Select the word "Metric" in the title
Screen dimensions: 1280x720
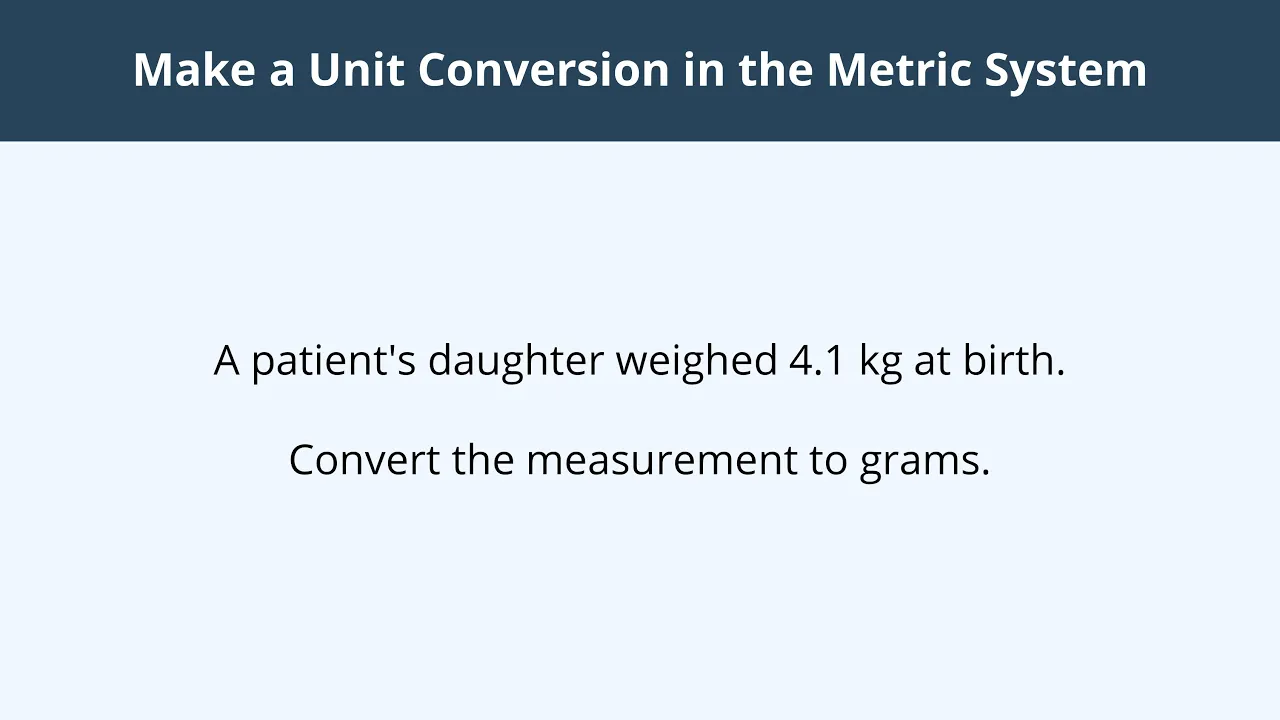tap(898, 70)
